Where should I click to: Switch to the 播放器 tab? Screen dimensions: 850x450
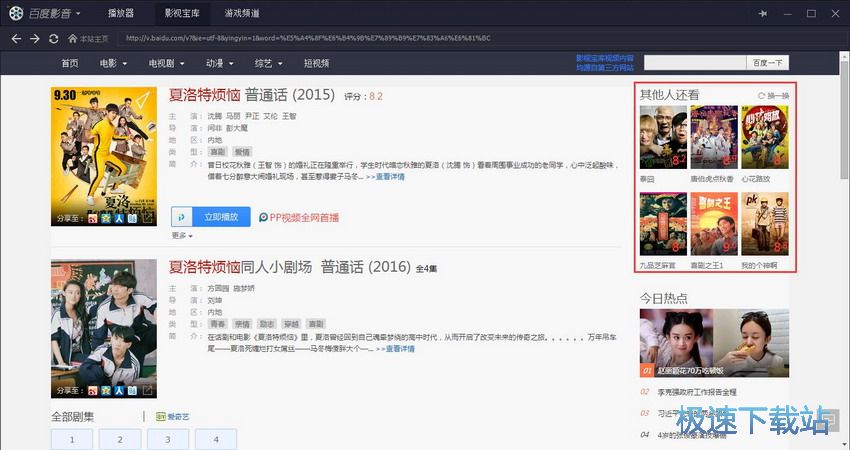click(121, 13)
